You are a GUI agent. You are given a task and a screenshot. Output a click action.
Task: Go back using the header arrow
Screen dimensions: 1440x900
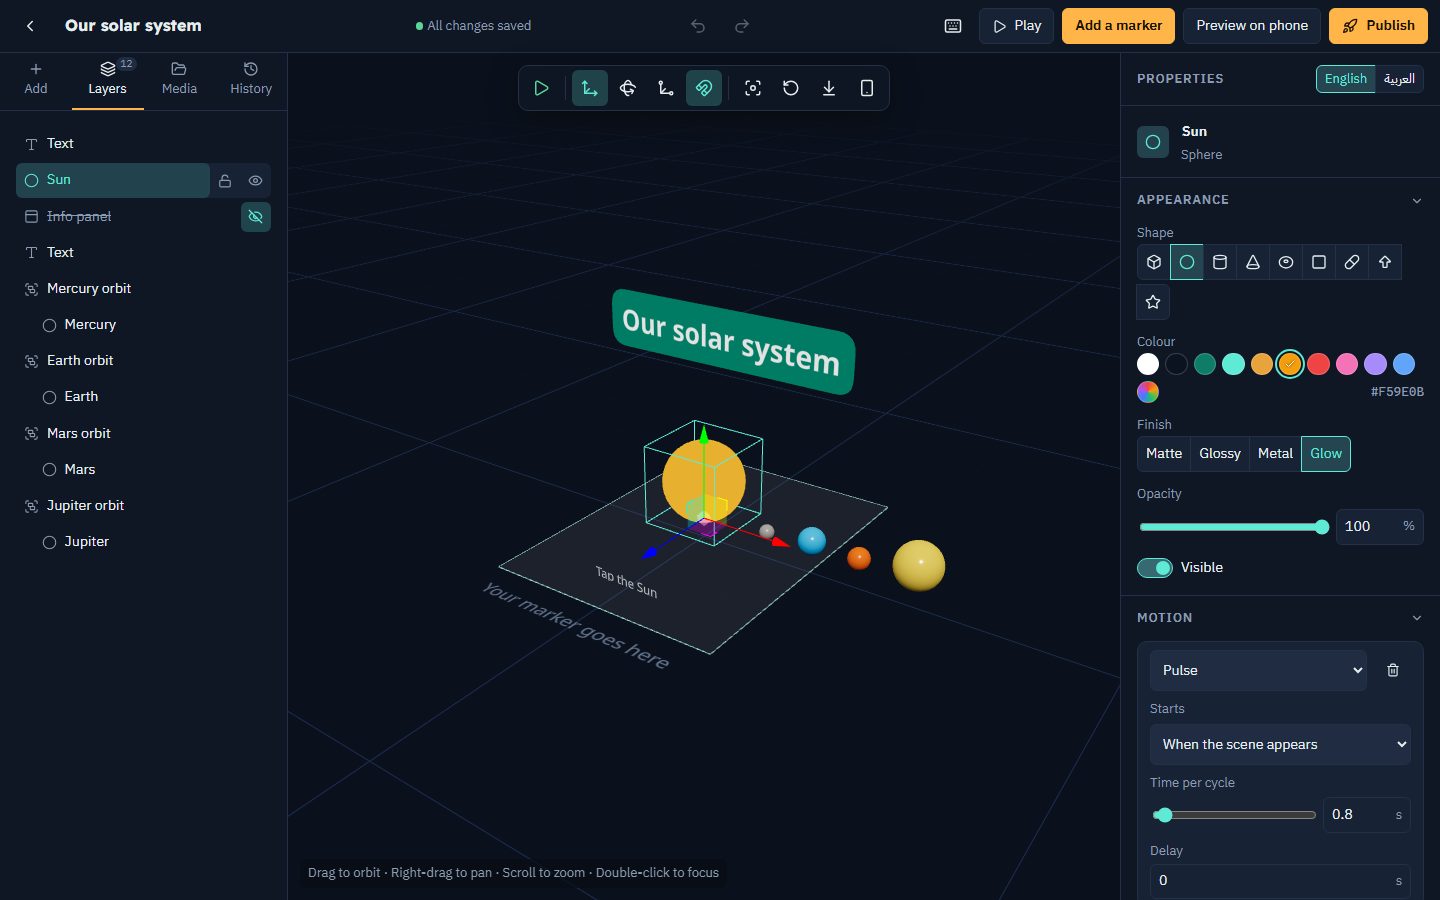pos(30,26)
